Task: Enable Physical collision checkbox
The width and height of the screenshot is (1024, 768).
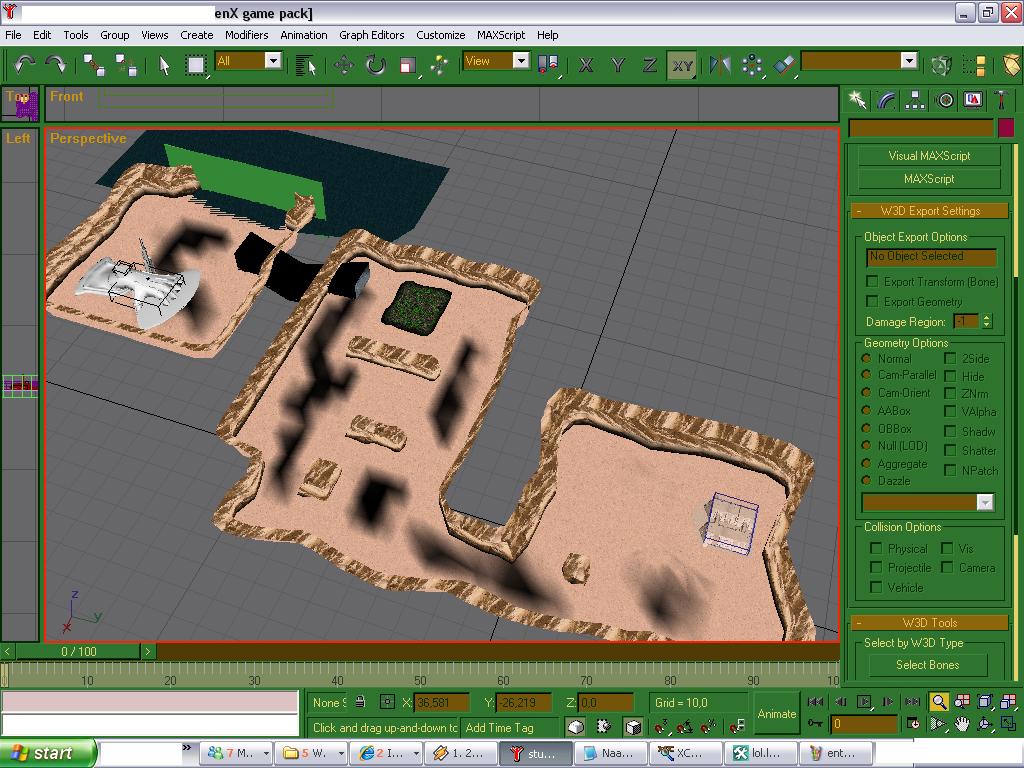Action: pyautogui.click(x=876, y=549)
